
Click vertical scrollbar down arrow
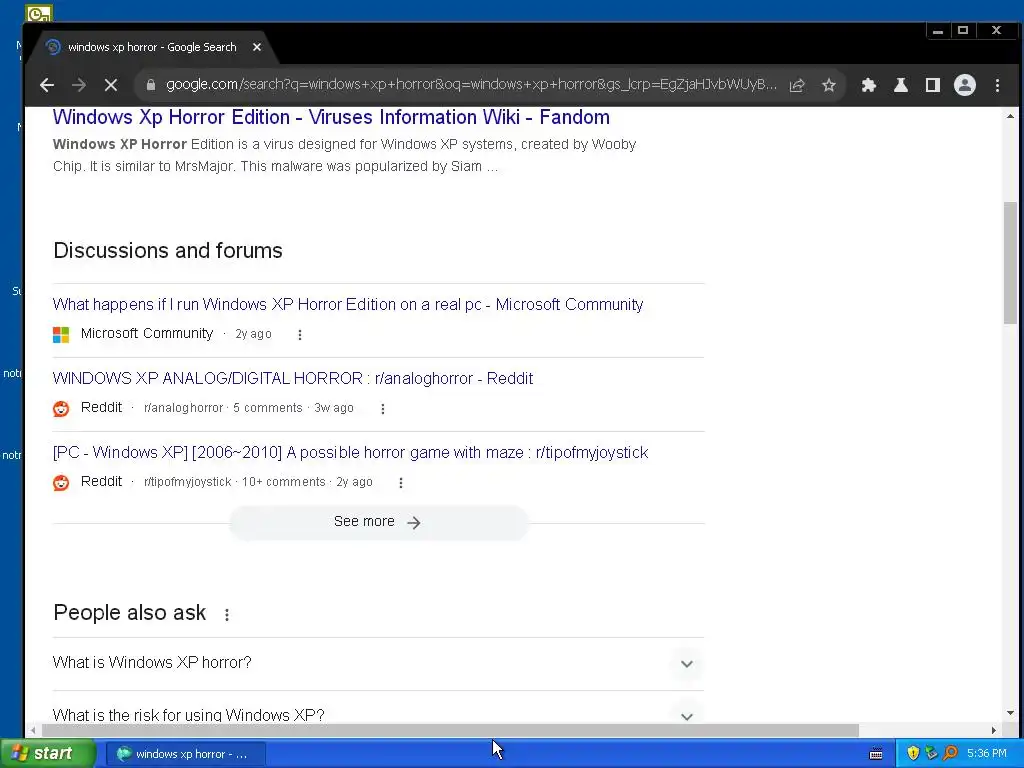click(1010, 713)
